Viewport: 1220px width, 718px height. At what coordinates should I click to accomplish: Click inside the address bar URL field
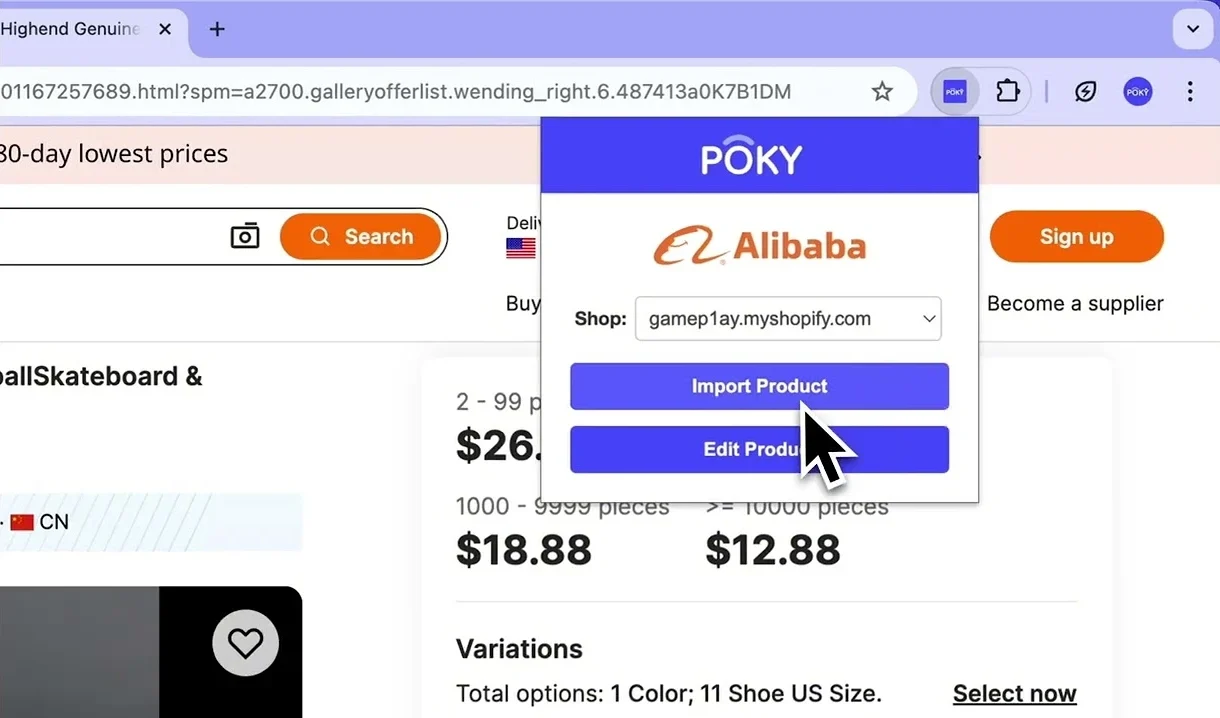click(400, 90)
